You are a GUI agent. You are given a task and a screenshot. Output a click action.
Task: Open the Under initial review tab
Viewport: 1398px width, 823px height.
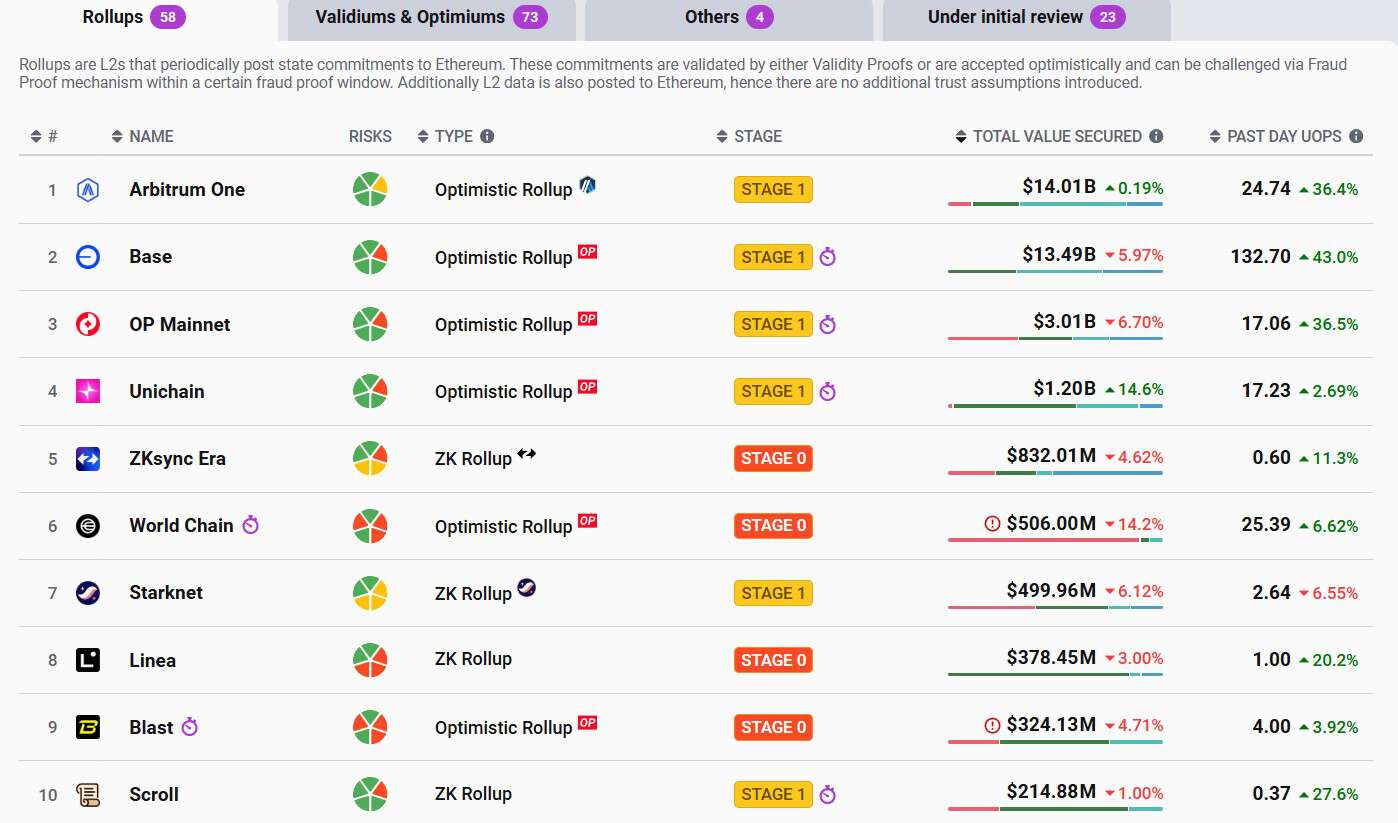pyautogui.click(x=1027, y=18)
